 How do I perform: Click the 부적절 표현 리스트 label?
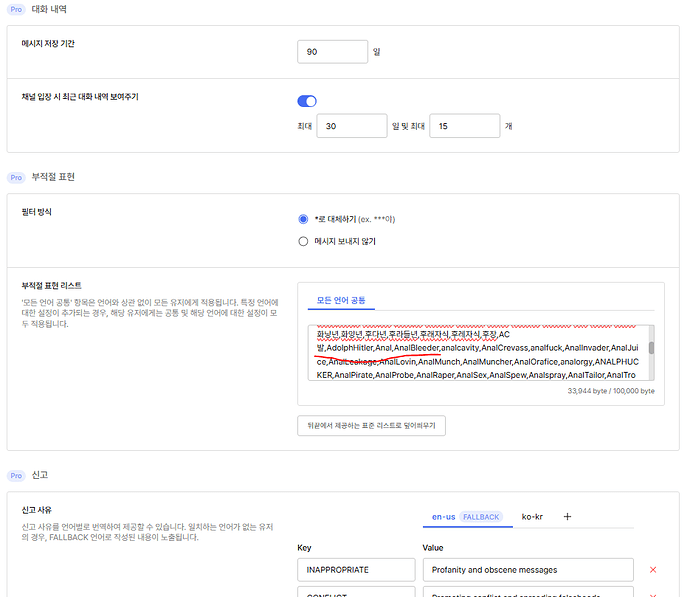51,286
